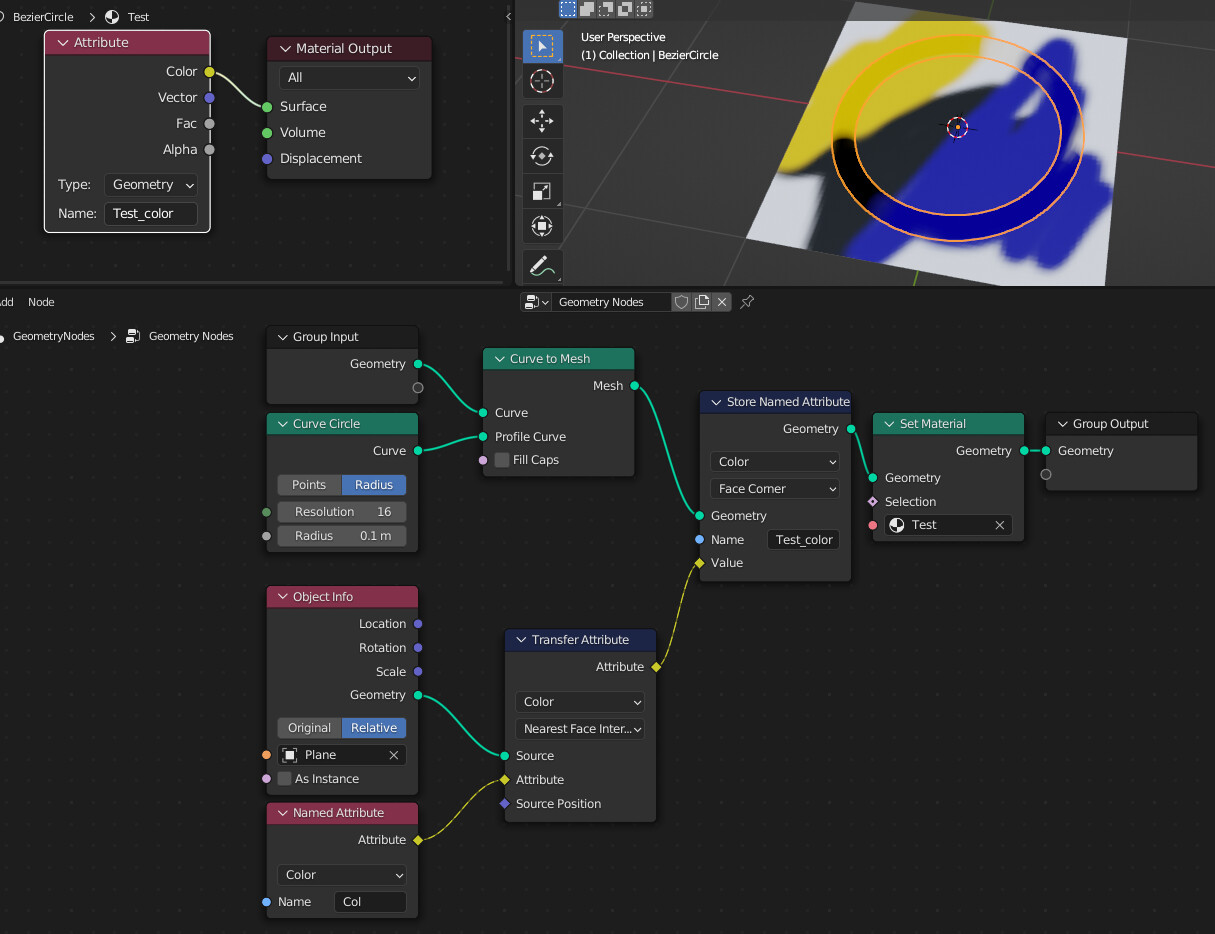Screen dimensions: 1215x934
Task: Select the Transform tool
Action: tap(542, 226)
